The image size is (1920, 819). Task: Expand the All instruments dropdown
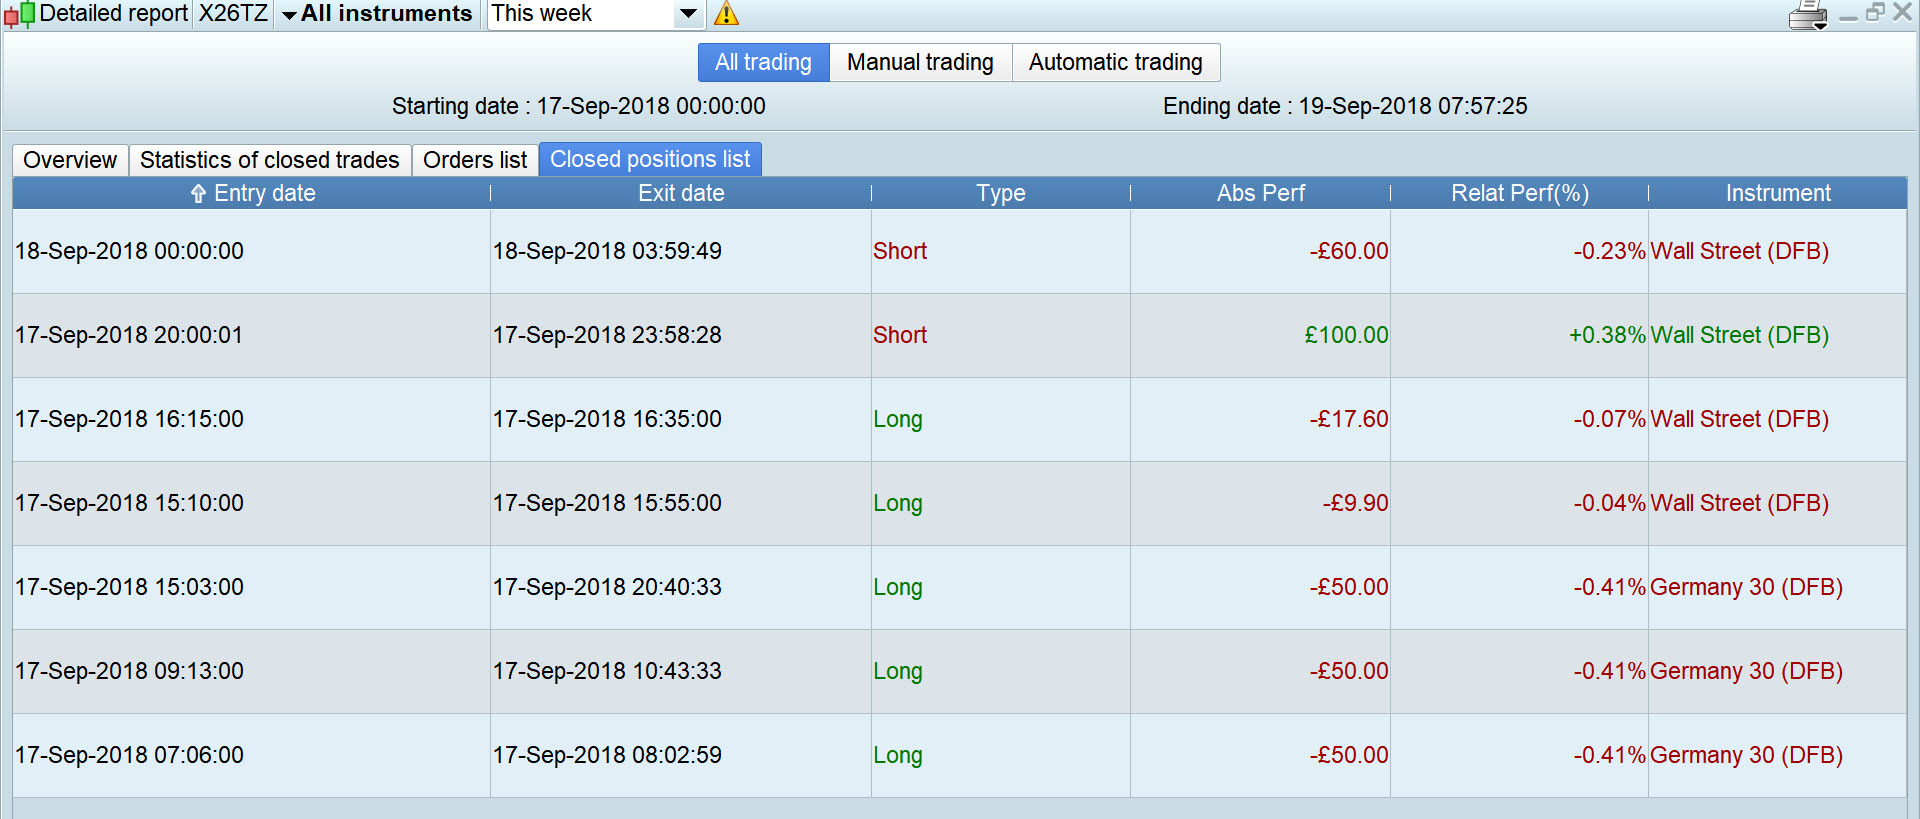tap(377, 14)
